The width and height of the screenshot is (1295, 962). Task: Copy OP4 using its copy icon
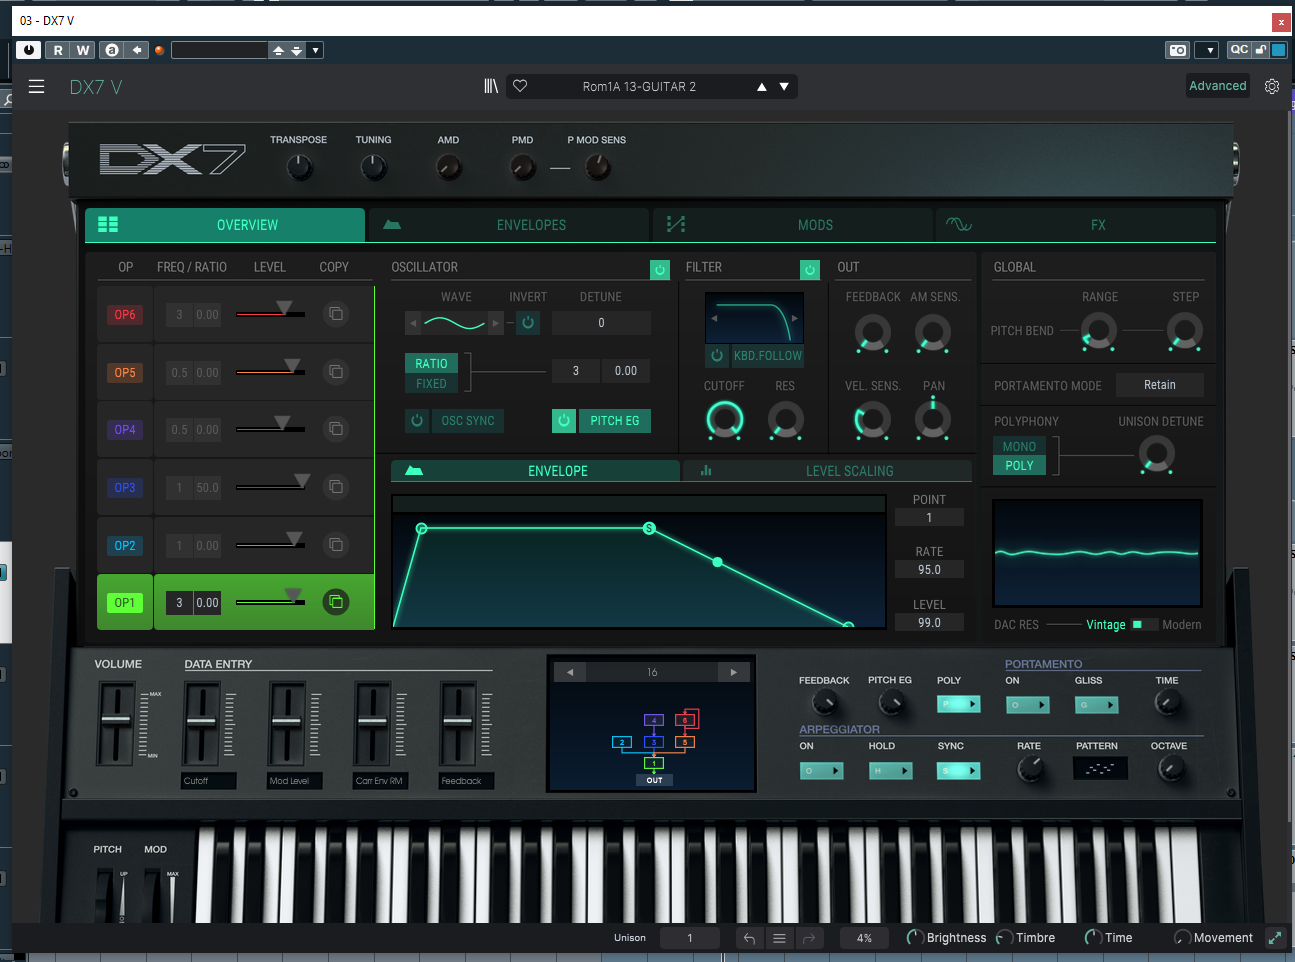point(336,429)
